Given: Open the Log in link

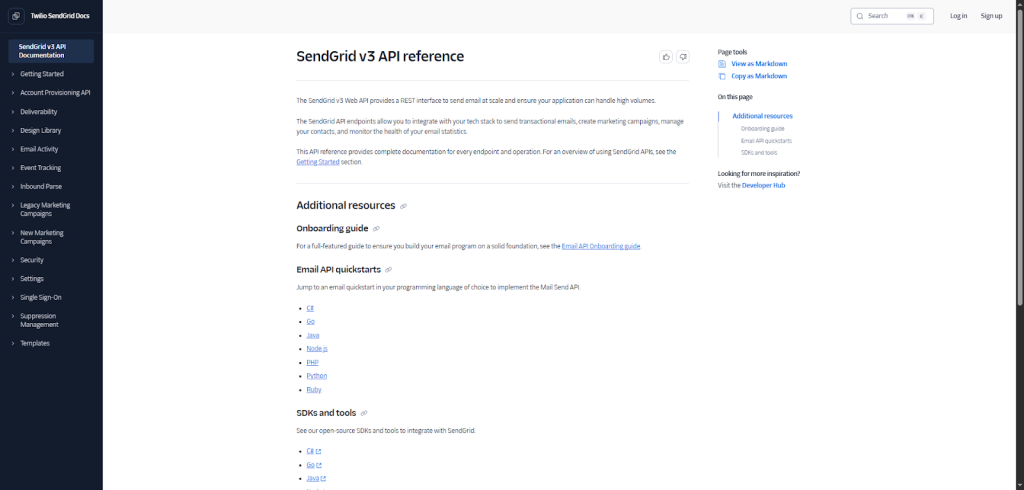Looking at the screenshot, I should (x=958, y=16).
